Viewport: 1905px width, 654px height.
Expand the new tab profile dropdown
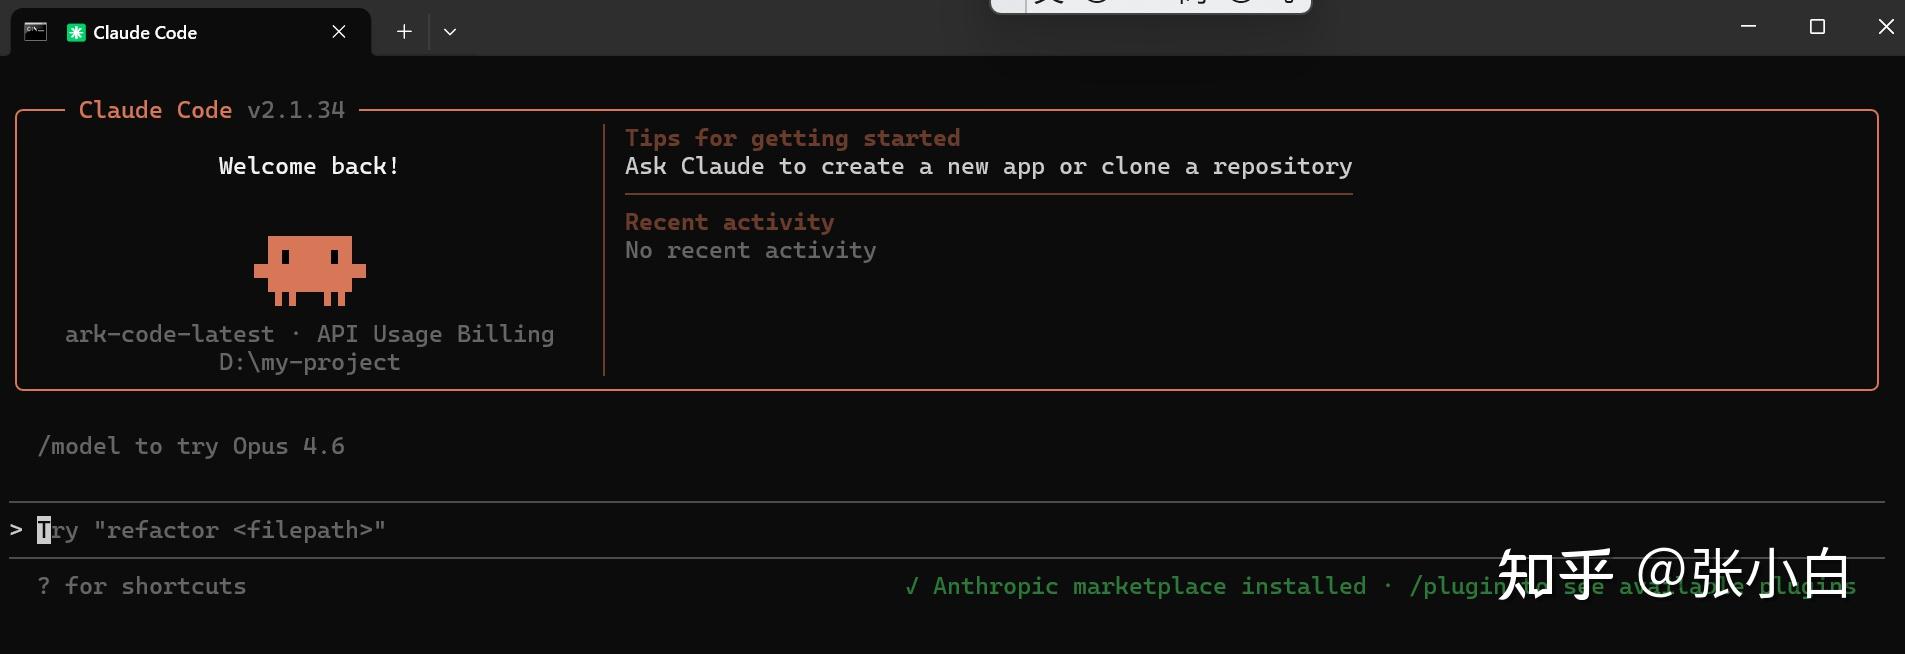[x=450, y=32]
